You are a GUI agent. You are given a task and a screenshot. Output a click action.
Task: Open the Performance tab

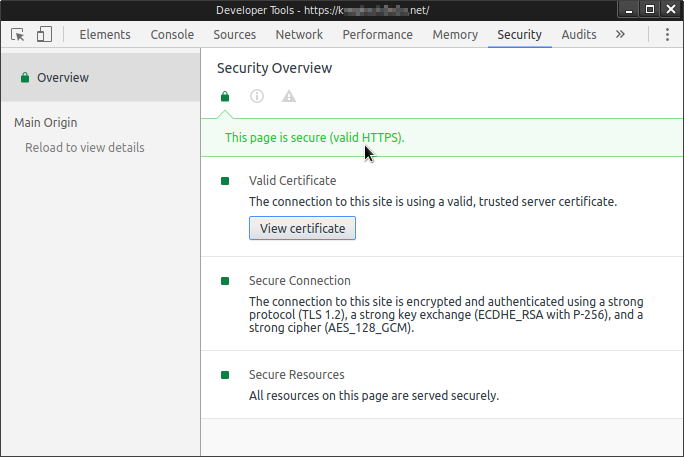pyautogui.click(x=377, y=34)
